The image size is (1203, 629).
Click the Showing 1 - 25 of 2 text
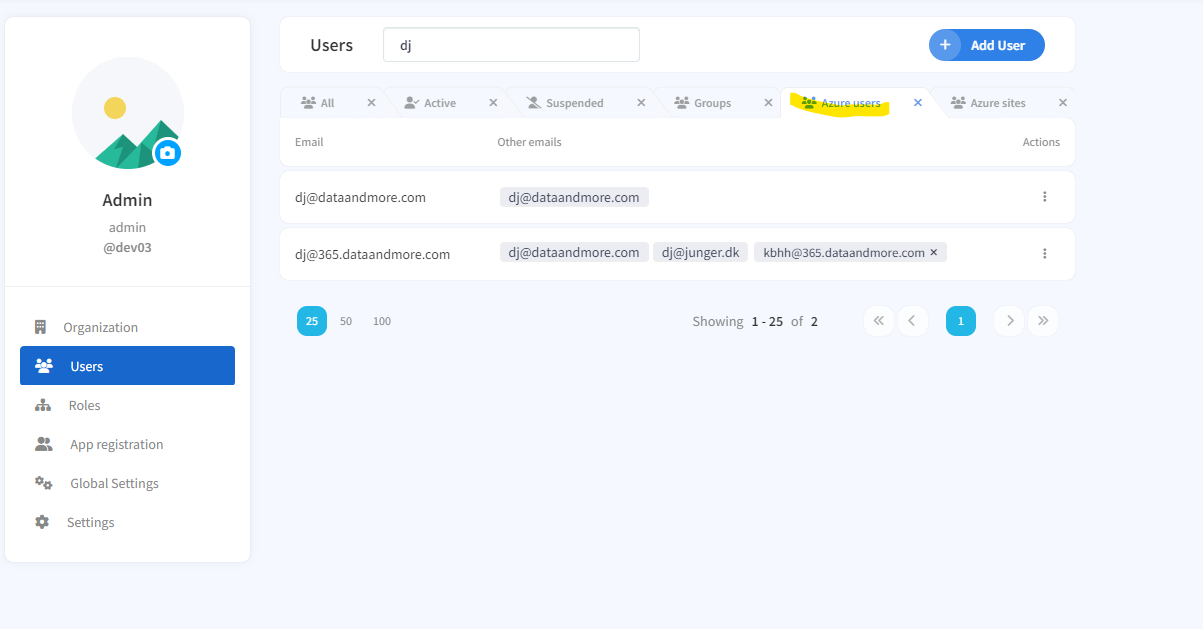pyautogui.click(x=755, y=321)
